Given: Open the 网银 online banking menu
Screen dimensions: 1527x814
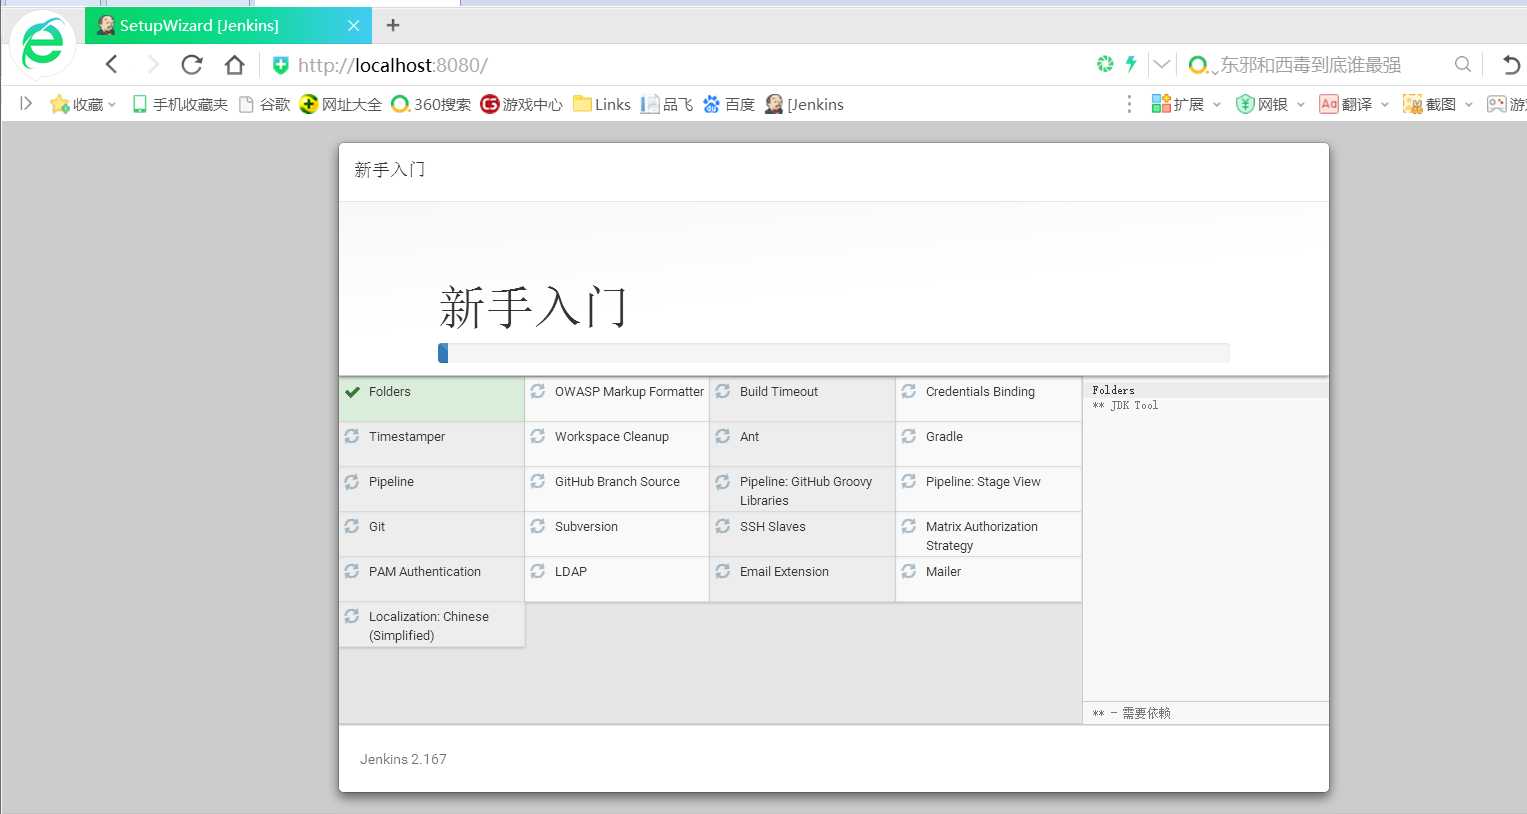Looking at the screenshot, I should coord(1271,104).
